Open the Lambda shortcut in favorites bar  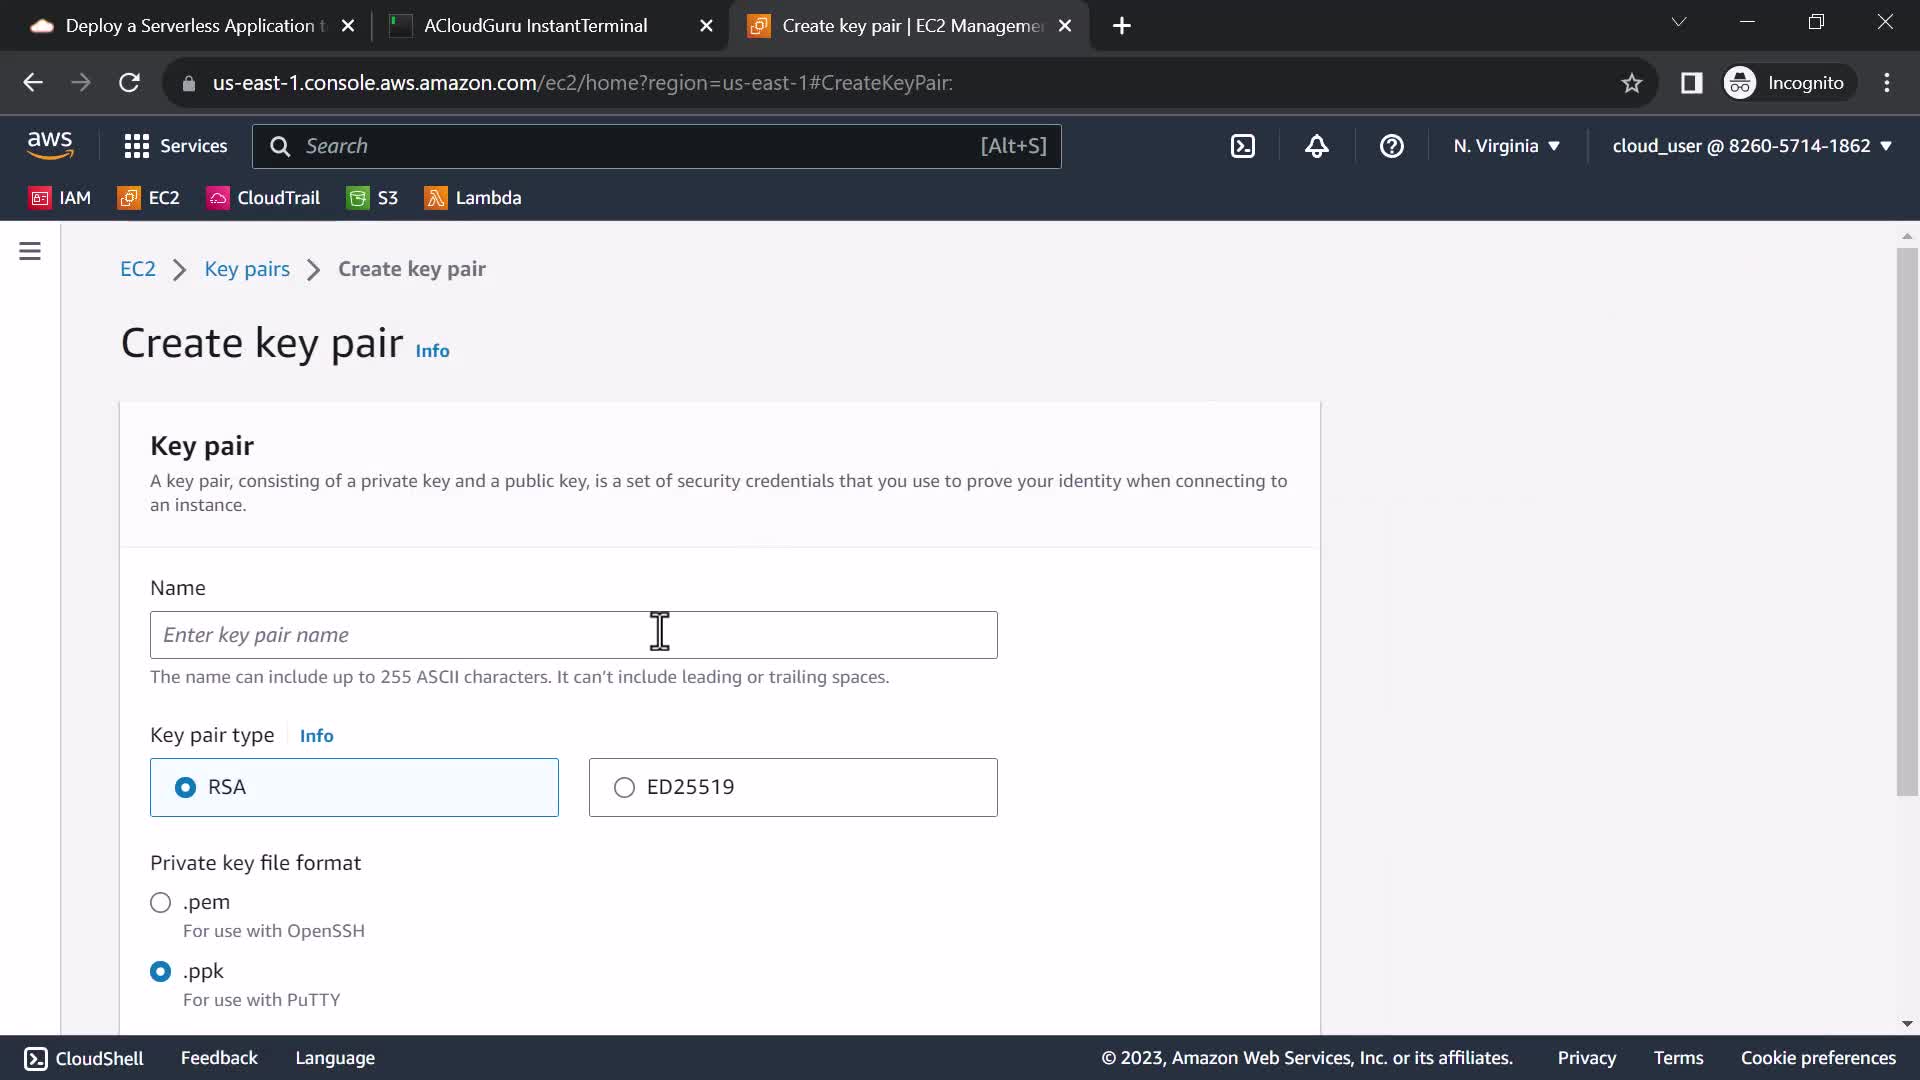(x=473, y=198)
